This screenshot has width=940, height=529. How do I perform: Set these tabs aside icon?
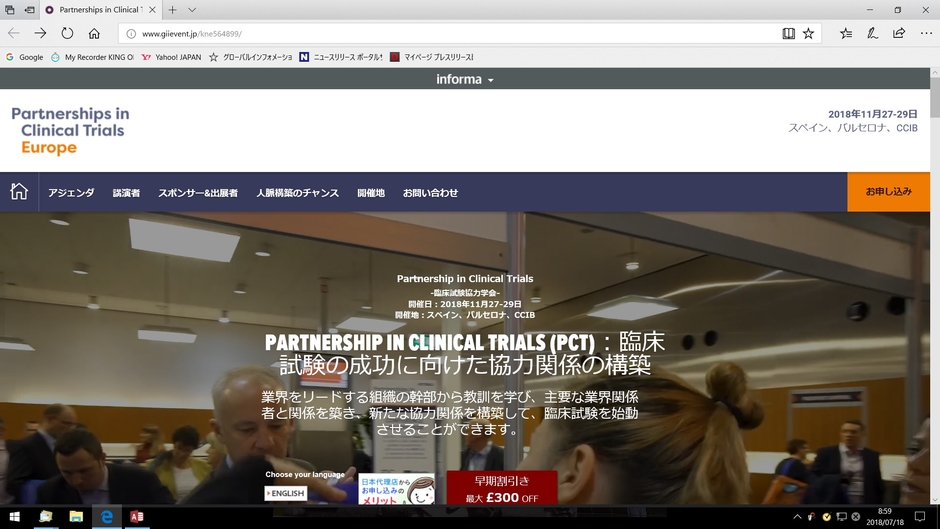29,10
